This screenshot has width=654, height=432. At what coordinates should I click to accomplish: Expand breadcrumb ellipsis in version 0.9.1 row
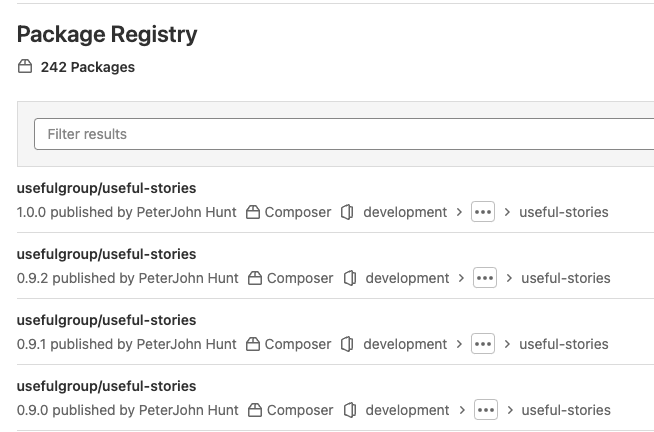483,344
